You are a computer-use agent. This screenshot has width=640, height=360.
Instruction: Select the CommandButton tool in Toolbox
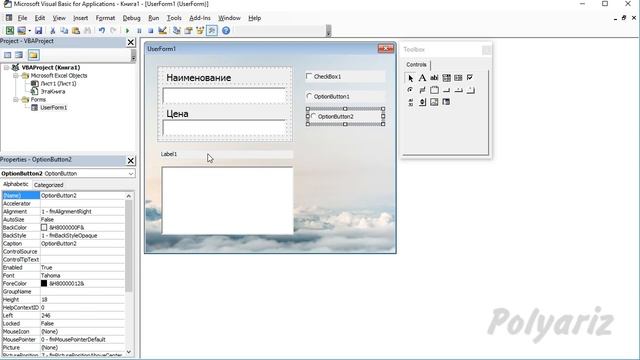coord(446,90)
